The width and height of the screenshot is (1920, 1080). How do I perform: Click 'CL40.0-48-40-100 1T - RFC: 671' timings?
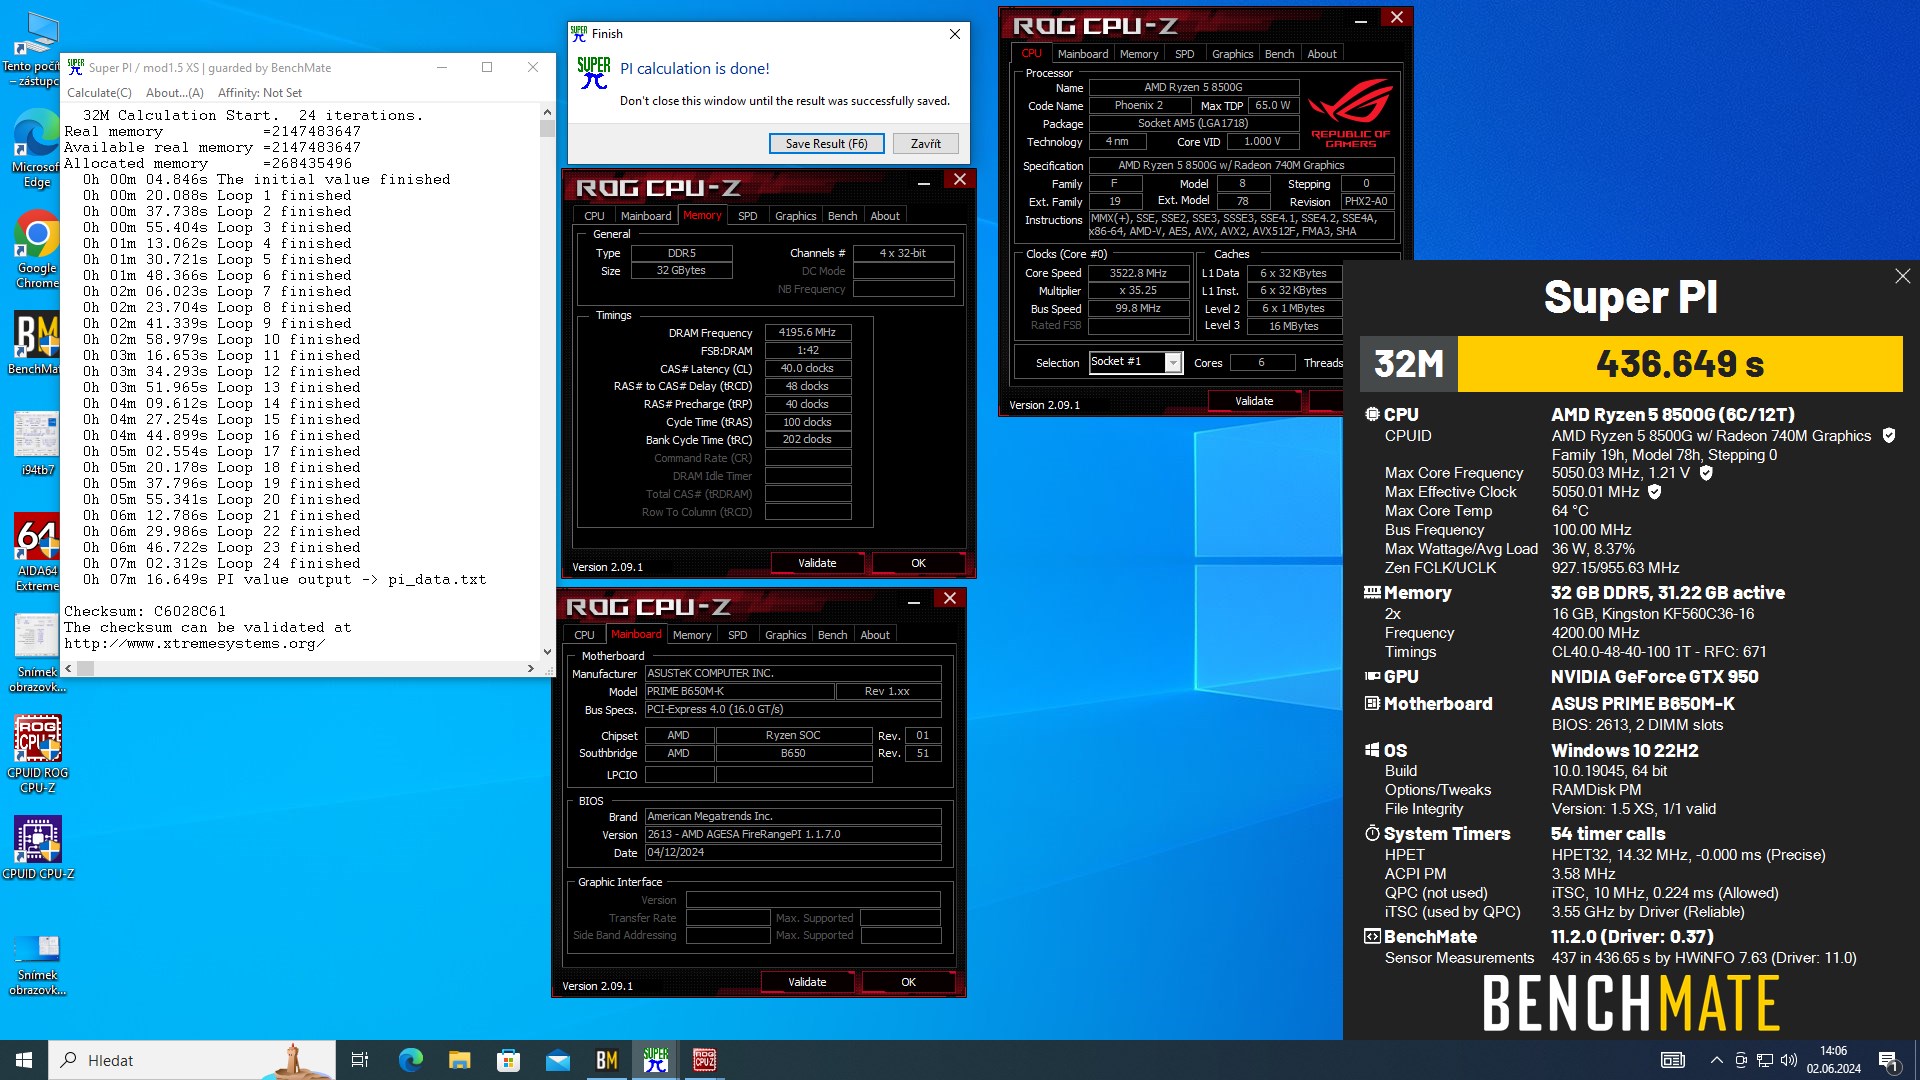1659,652
